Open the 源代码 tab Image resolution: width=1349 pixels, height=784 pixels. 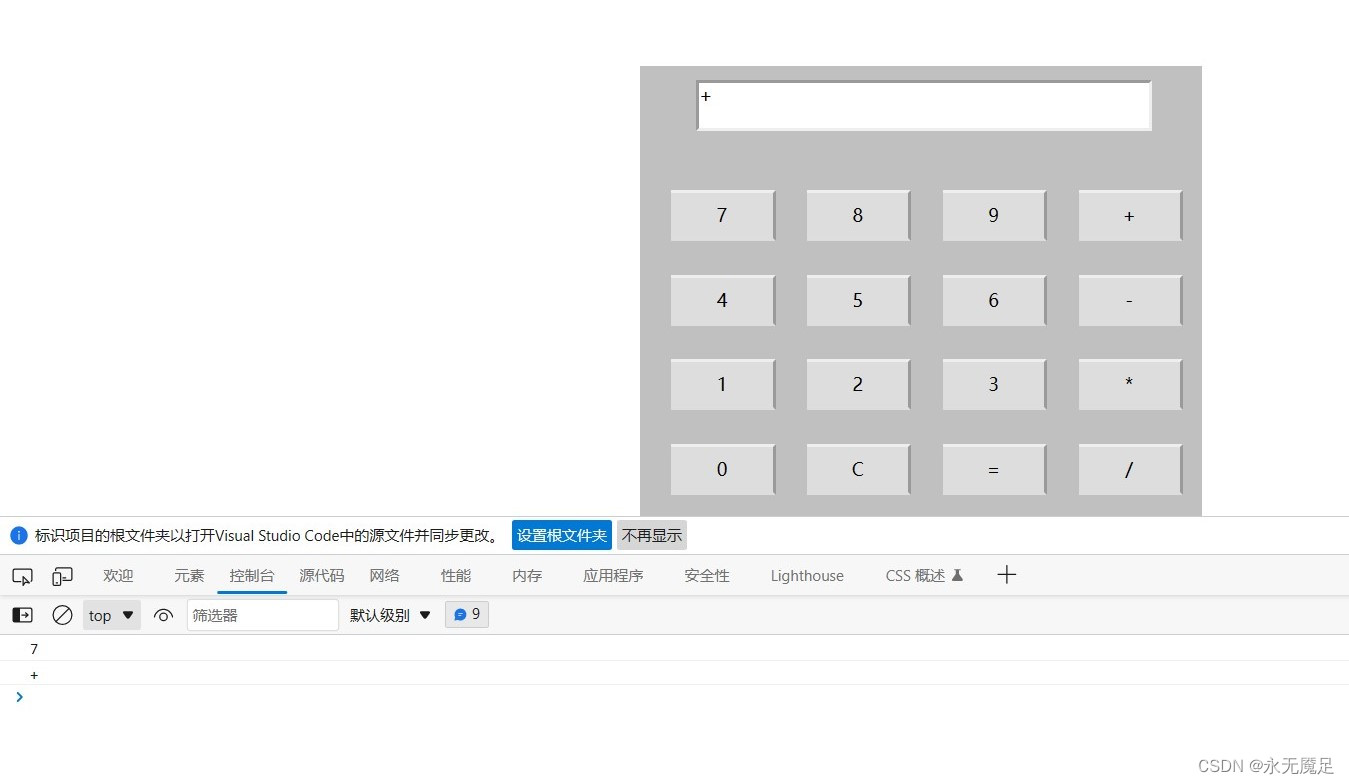coord(322,576)
